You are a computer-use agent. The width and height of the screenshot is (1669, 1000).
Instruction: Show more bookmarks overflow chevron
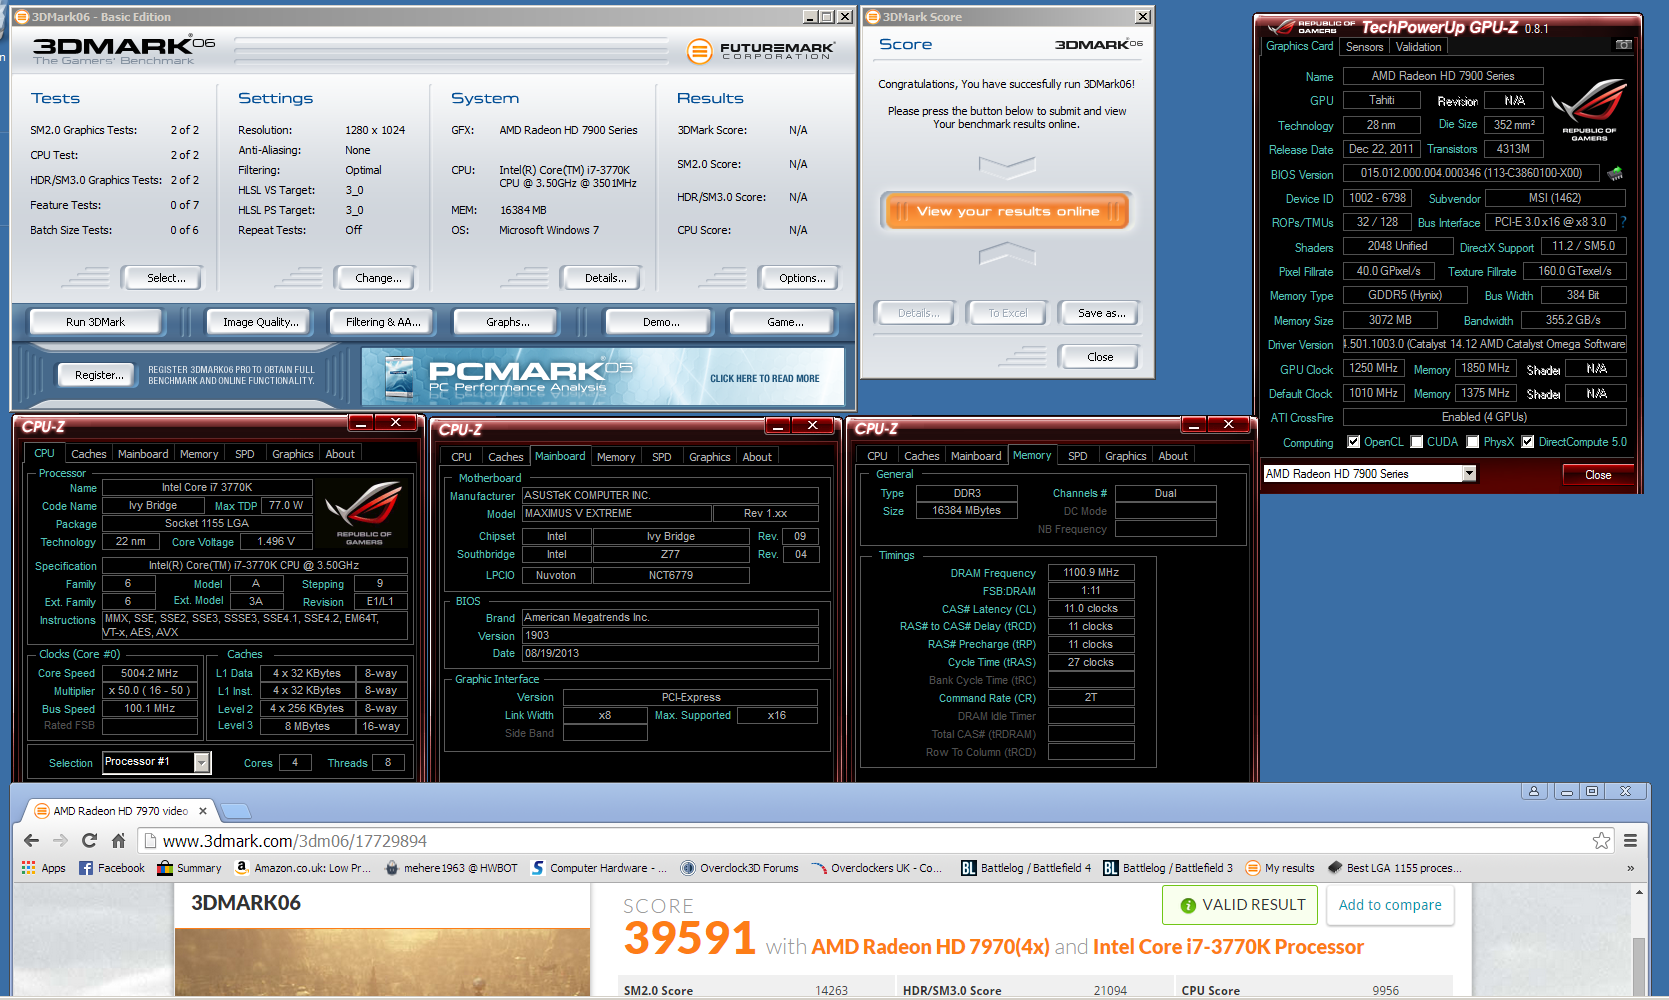click(1630, 868)
